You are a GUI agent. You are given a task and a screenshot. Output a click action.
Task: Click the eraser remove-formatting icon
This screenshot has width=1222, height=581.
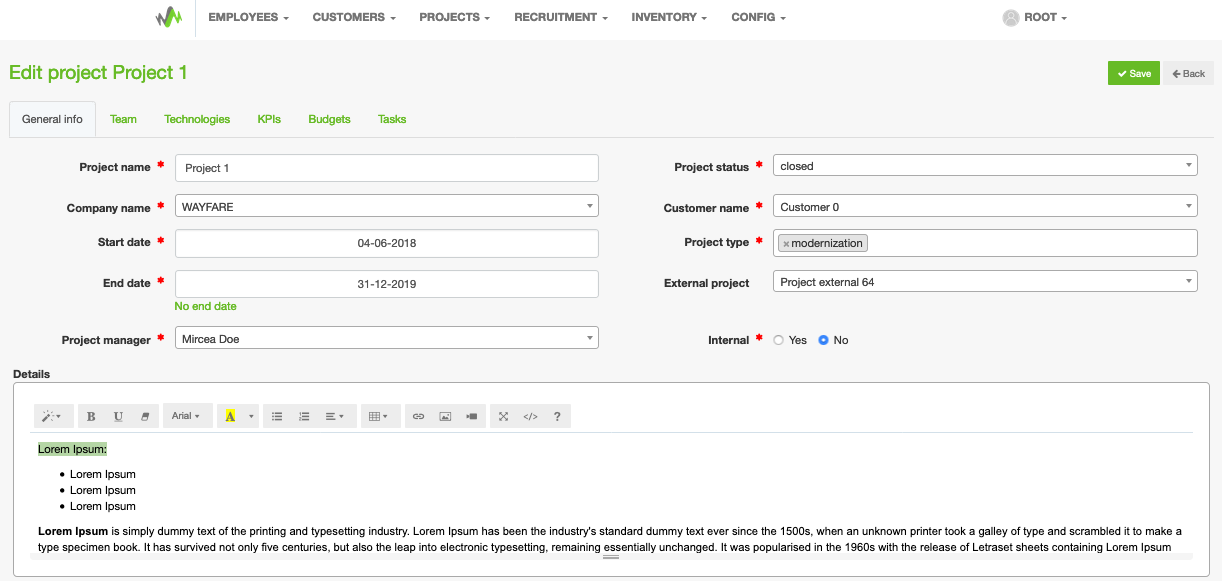pyautogui.click(x=145, y=416)
